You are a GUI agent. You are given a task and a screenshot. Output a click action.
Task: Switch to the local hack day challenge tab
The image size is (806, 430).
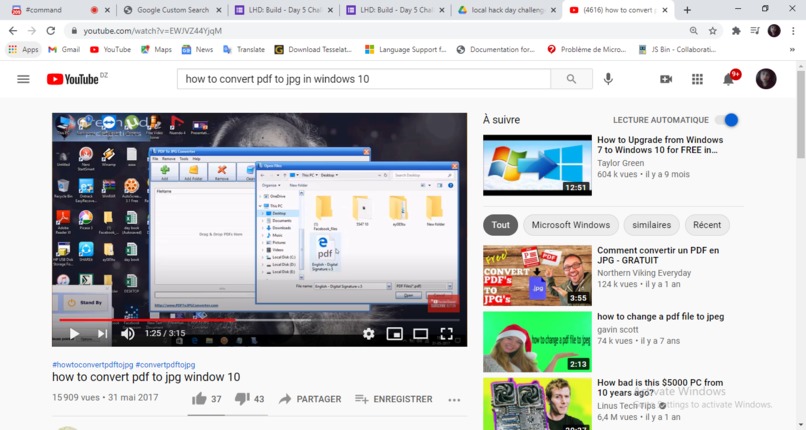click(x=507, y=10)
